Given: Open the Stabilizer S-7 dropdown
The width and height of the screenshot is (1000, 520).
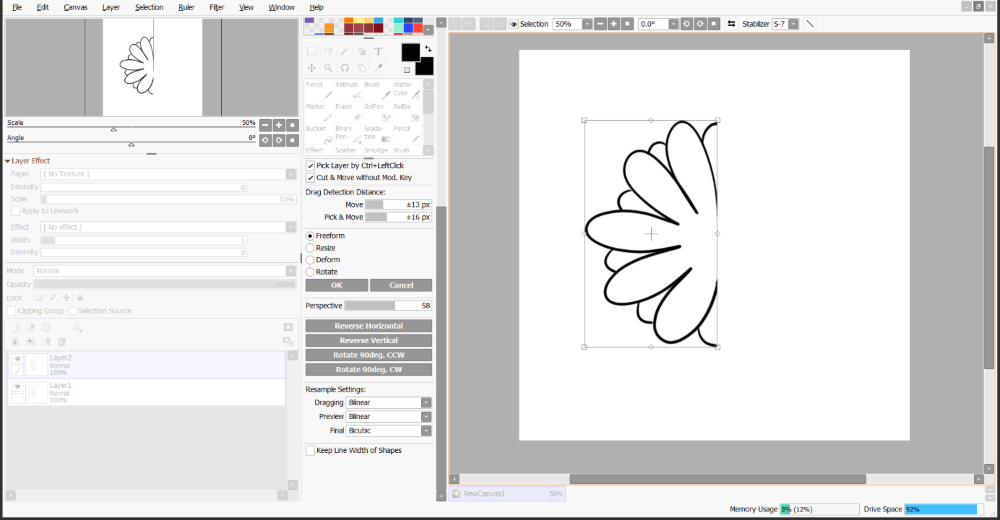Looking at the screenshot, I should click(785, 24).
